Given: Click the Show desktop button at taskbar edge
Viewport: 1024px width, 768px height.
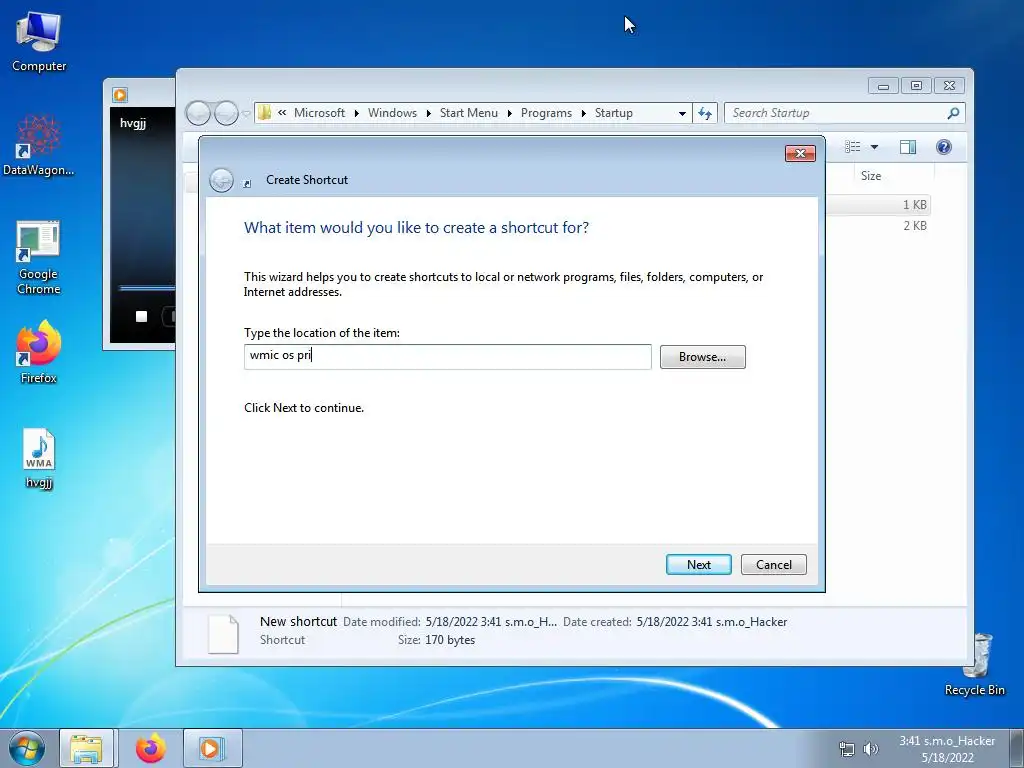Looking at the screenshot, I should coord(1017,748).
